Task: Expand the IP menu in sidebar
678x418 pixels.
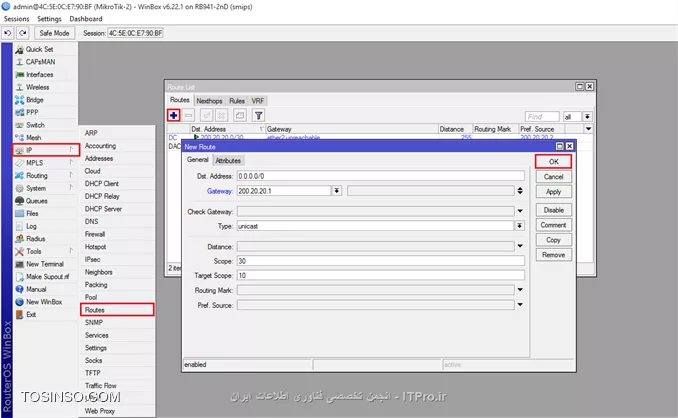Action: pos(46,150)
